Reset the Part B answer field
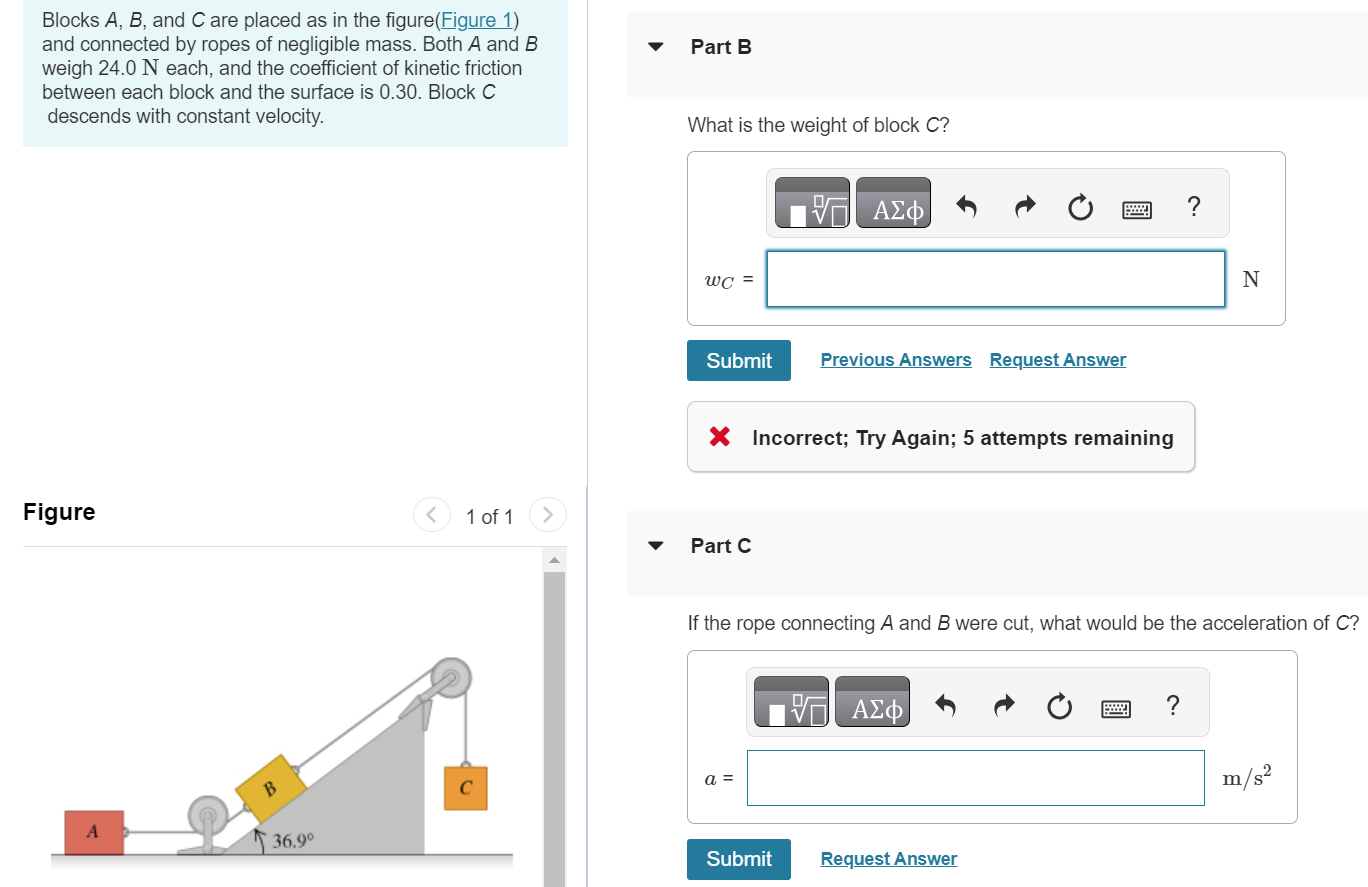1368x887 pixels. click(x=1080, y=206)
